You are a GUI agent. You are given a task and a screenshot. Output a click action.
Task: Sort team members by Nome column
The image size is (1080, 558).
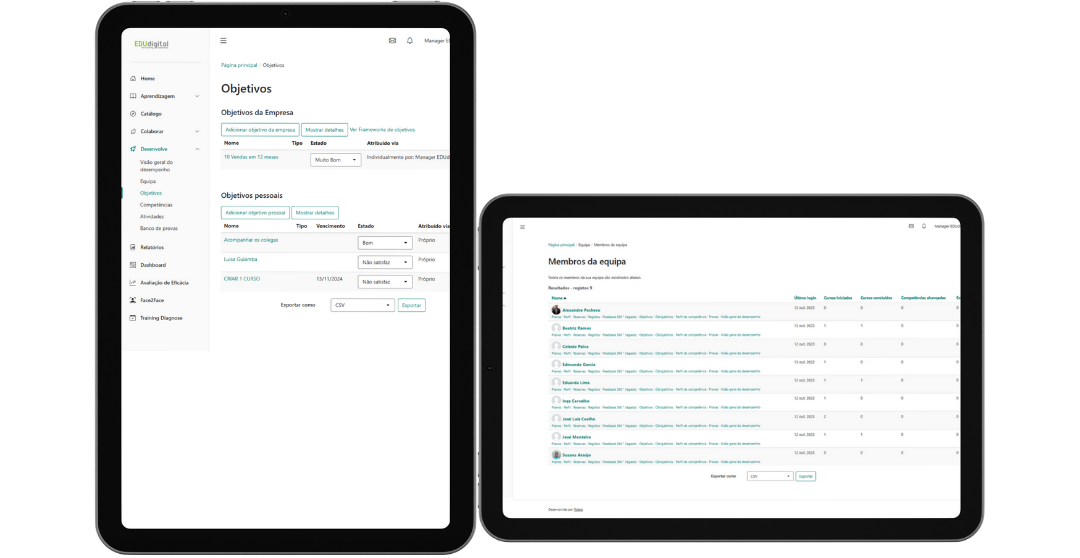pyautogui.click(x=558, y=298)
